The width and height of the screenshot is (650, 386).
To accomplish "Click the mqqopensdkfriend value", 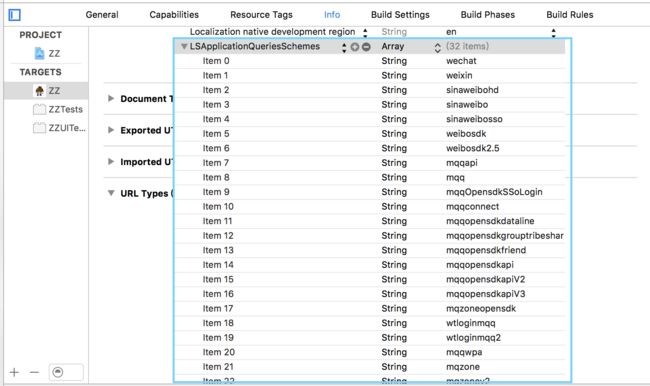I will click(x=486, y=250).
